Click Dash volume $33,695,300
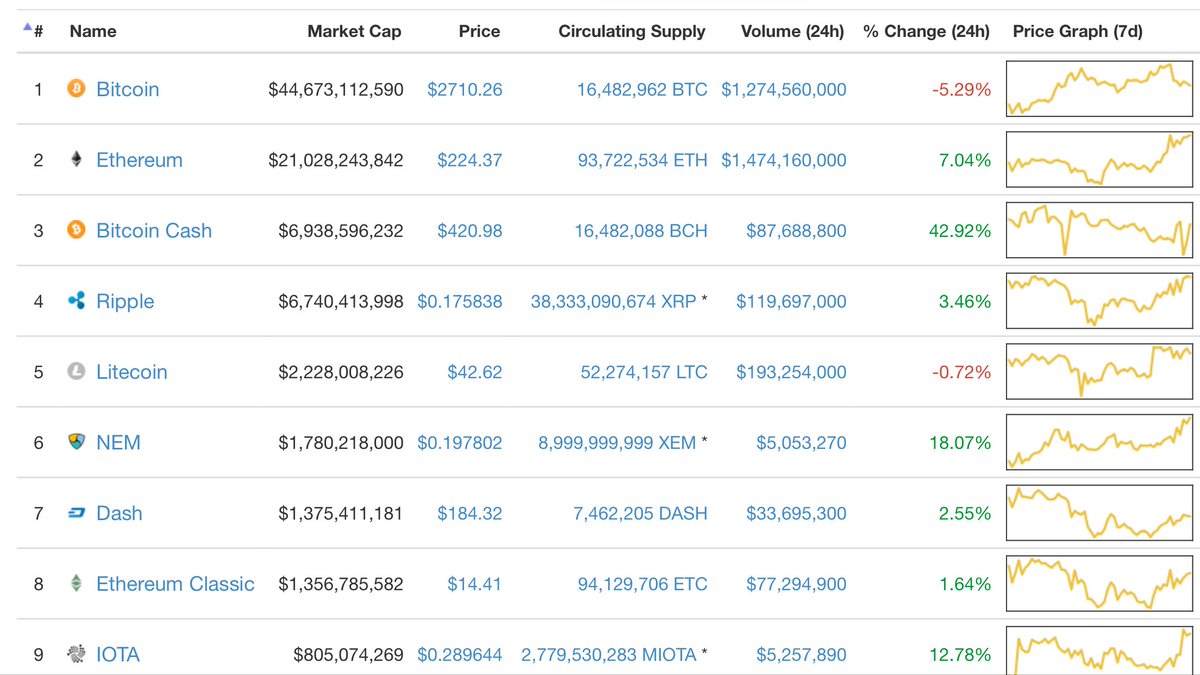This screenshot has height=675, width=1200. (x=796, y=513)
